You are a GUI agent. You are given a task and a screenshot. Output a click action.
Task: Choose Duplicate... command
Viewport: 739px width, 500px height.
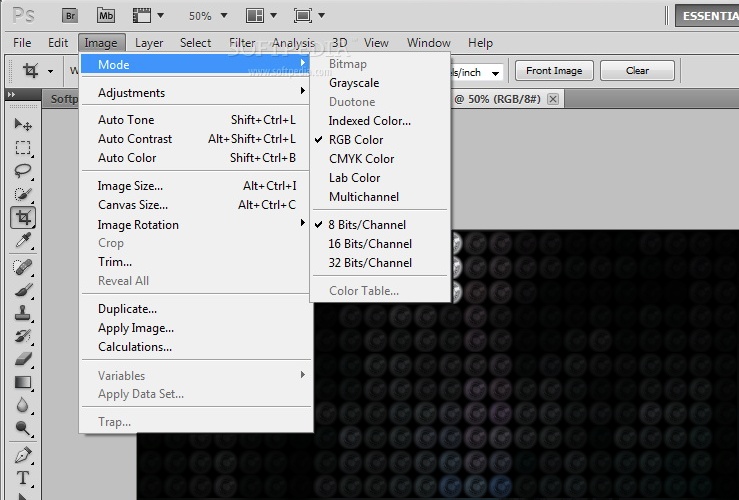pos(196,309)
